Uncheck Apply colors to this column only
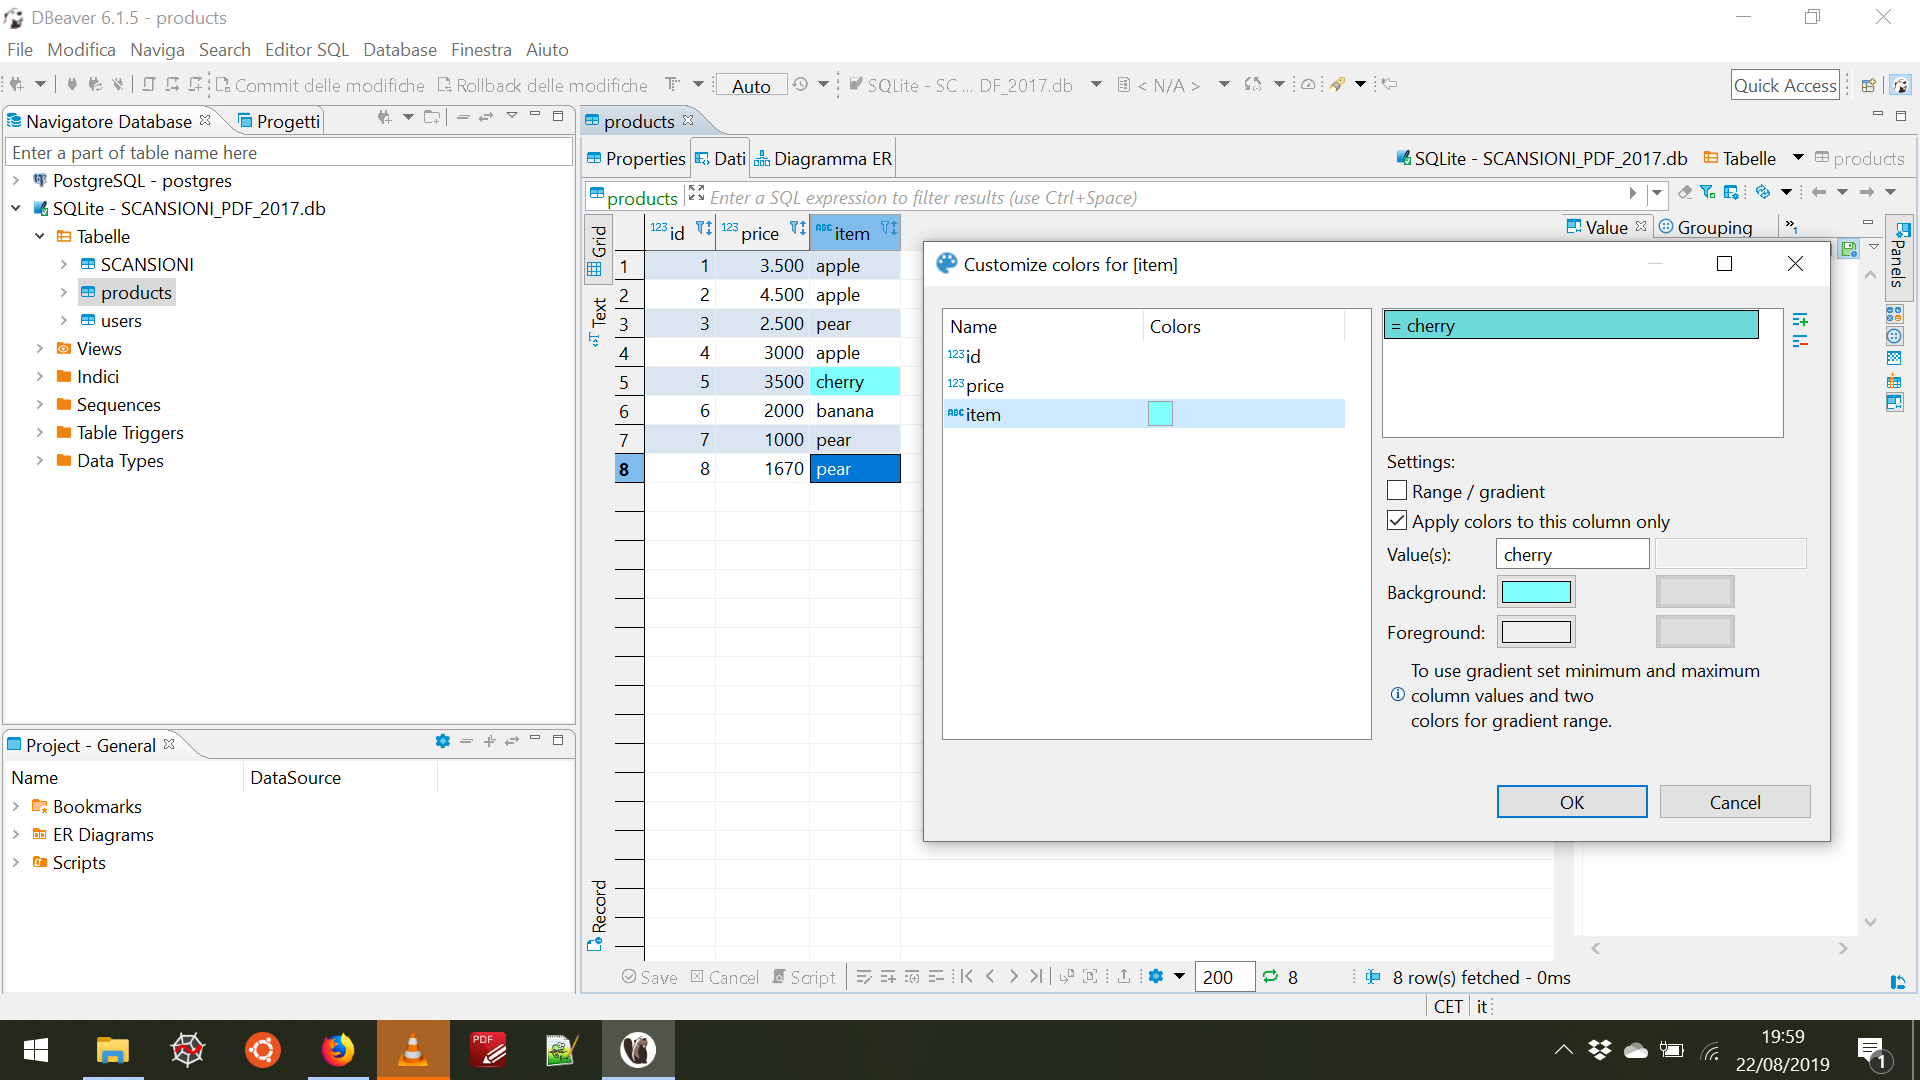This screenshot has width=1920, height=1080. [1397, 520]
